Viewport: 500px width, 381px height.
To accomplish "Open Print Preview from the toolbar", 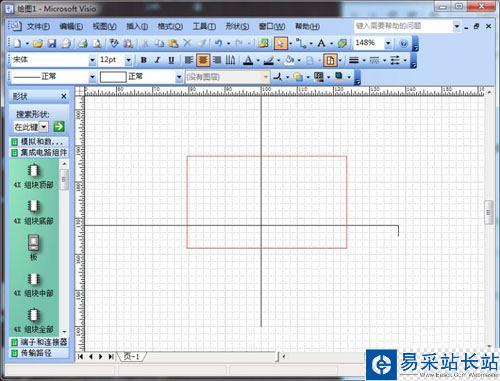I will tap(97, 43).
